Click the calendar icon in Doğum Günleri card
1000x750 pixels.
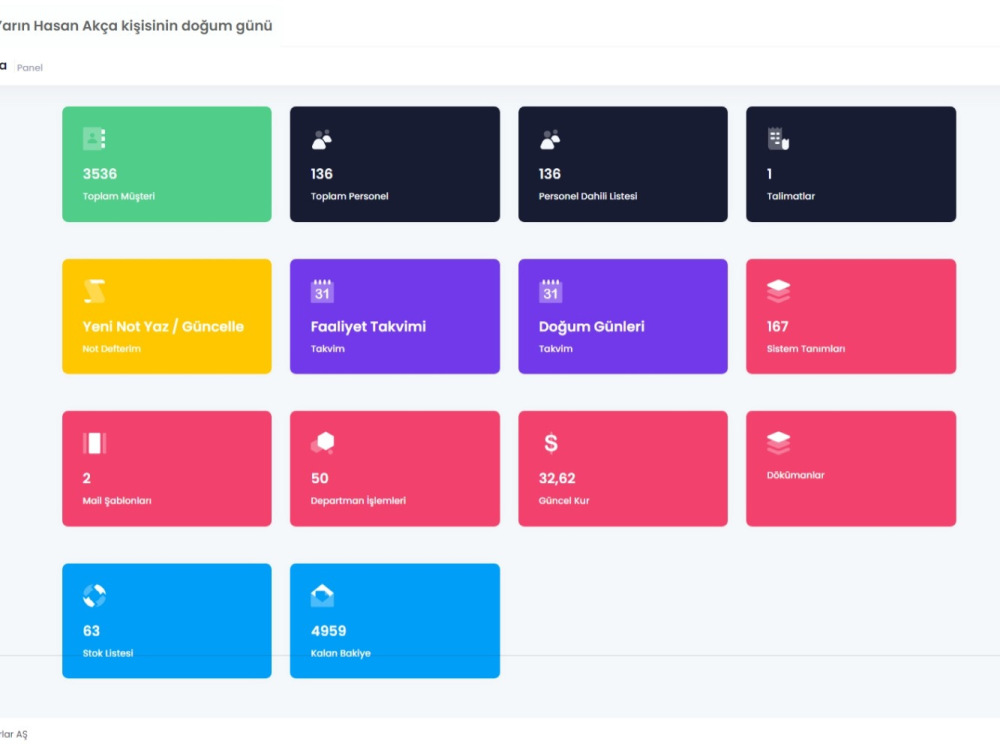point(550,291)
